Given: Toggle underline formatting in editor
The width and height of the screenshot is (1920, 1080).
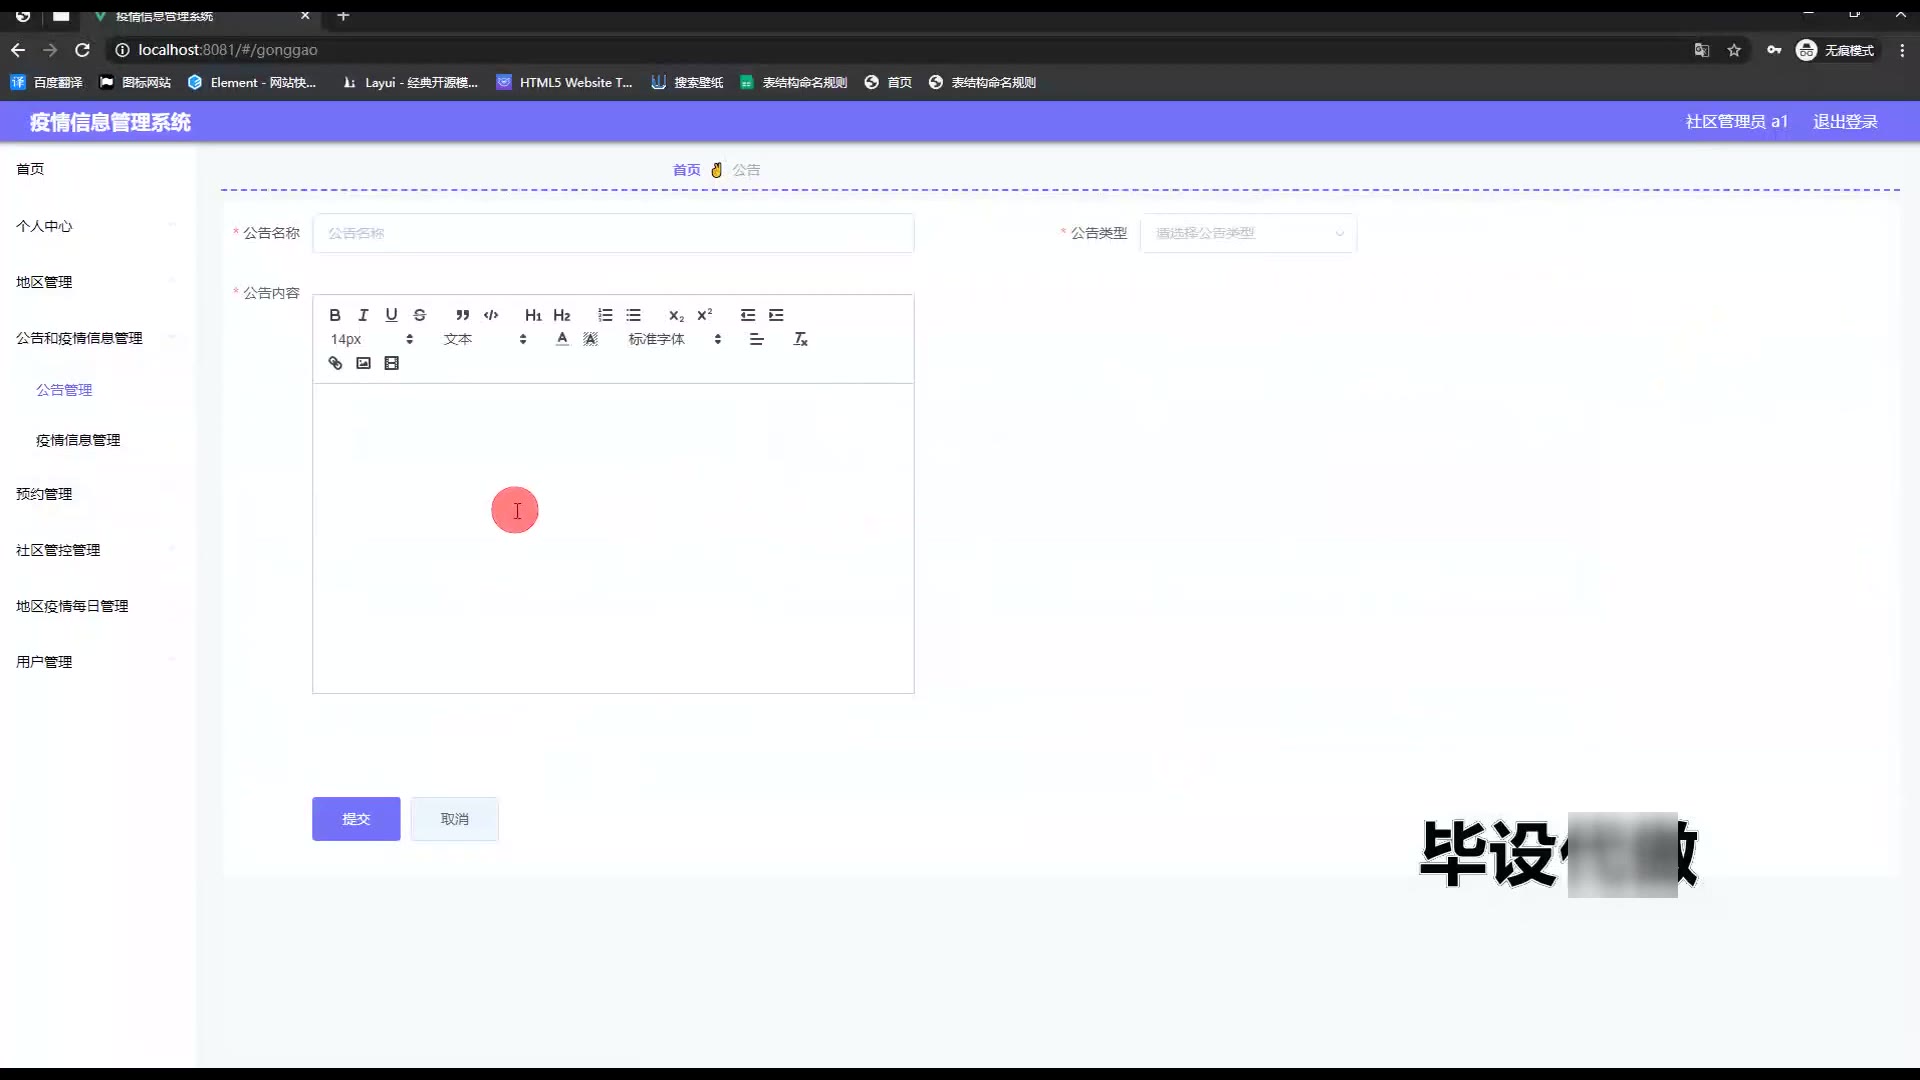Looking at the screenshot, I should (391, 315).
